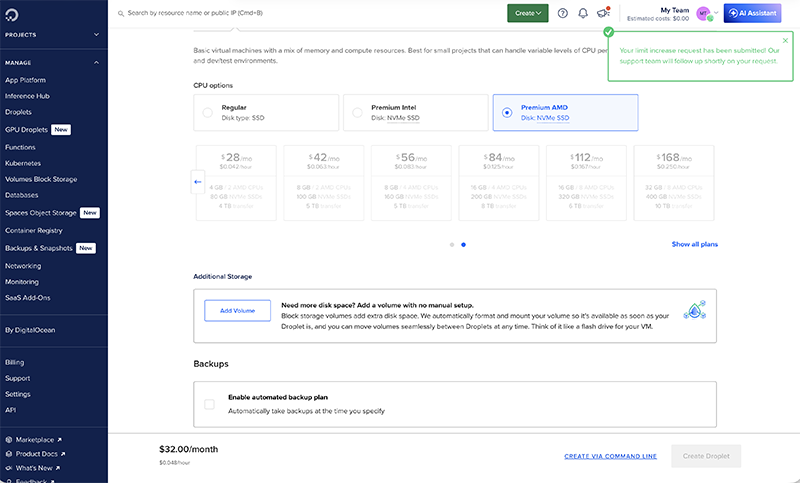Click the left arrow to show previous plans
Viewport: 800px width, 483px height.
pyautogui.click(x=197, y=182)
